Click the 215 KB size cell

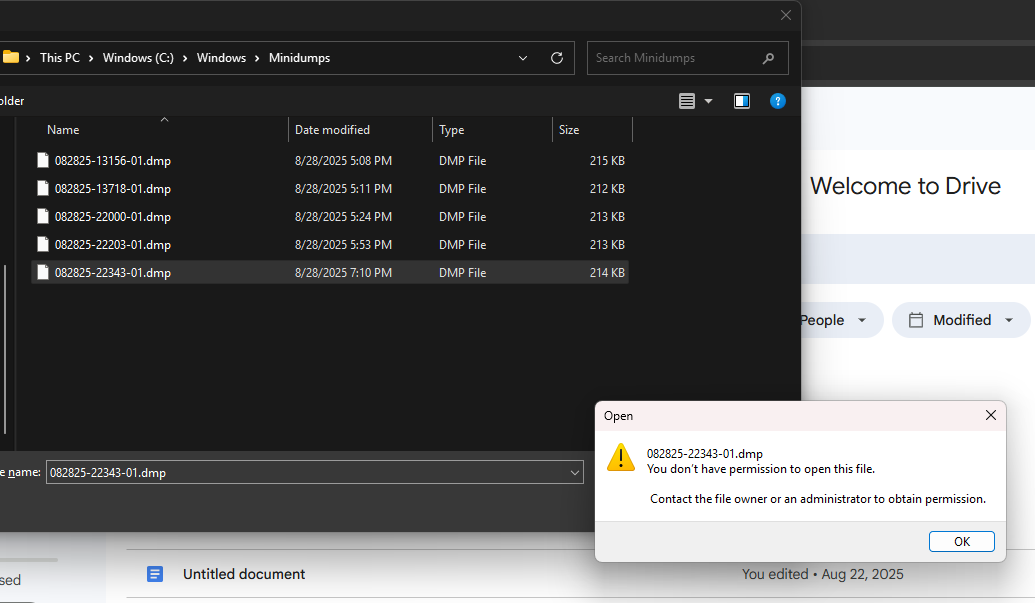click(607, 160)
